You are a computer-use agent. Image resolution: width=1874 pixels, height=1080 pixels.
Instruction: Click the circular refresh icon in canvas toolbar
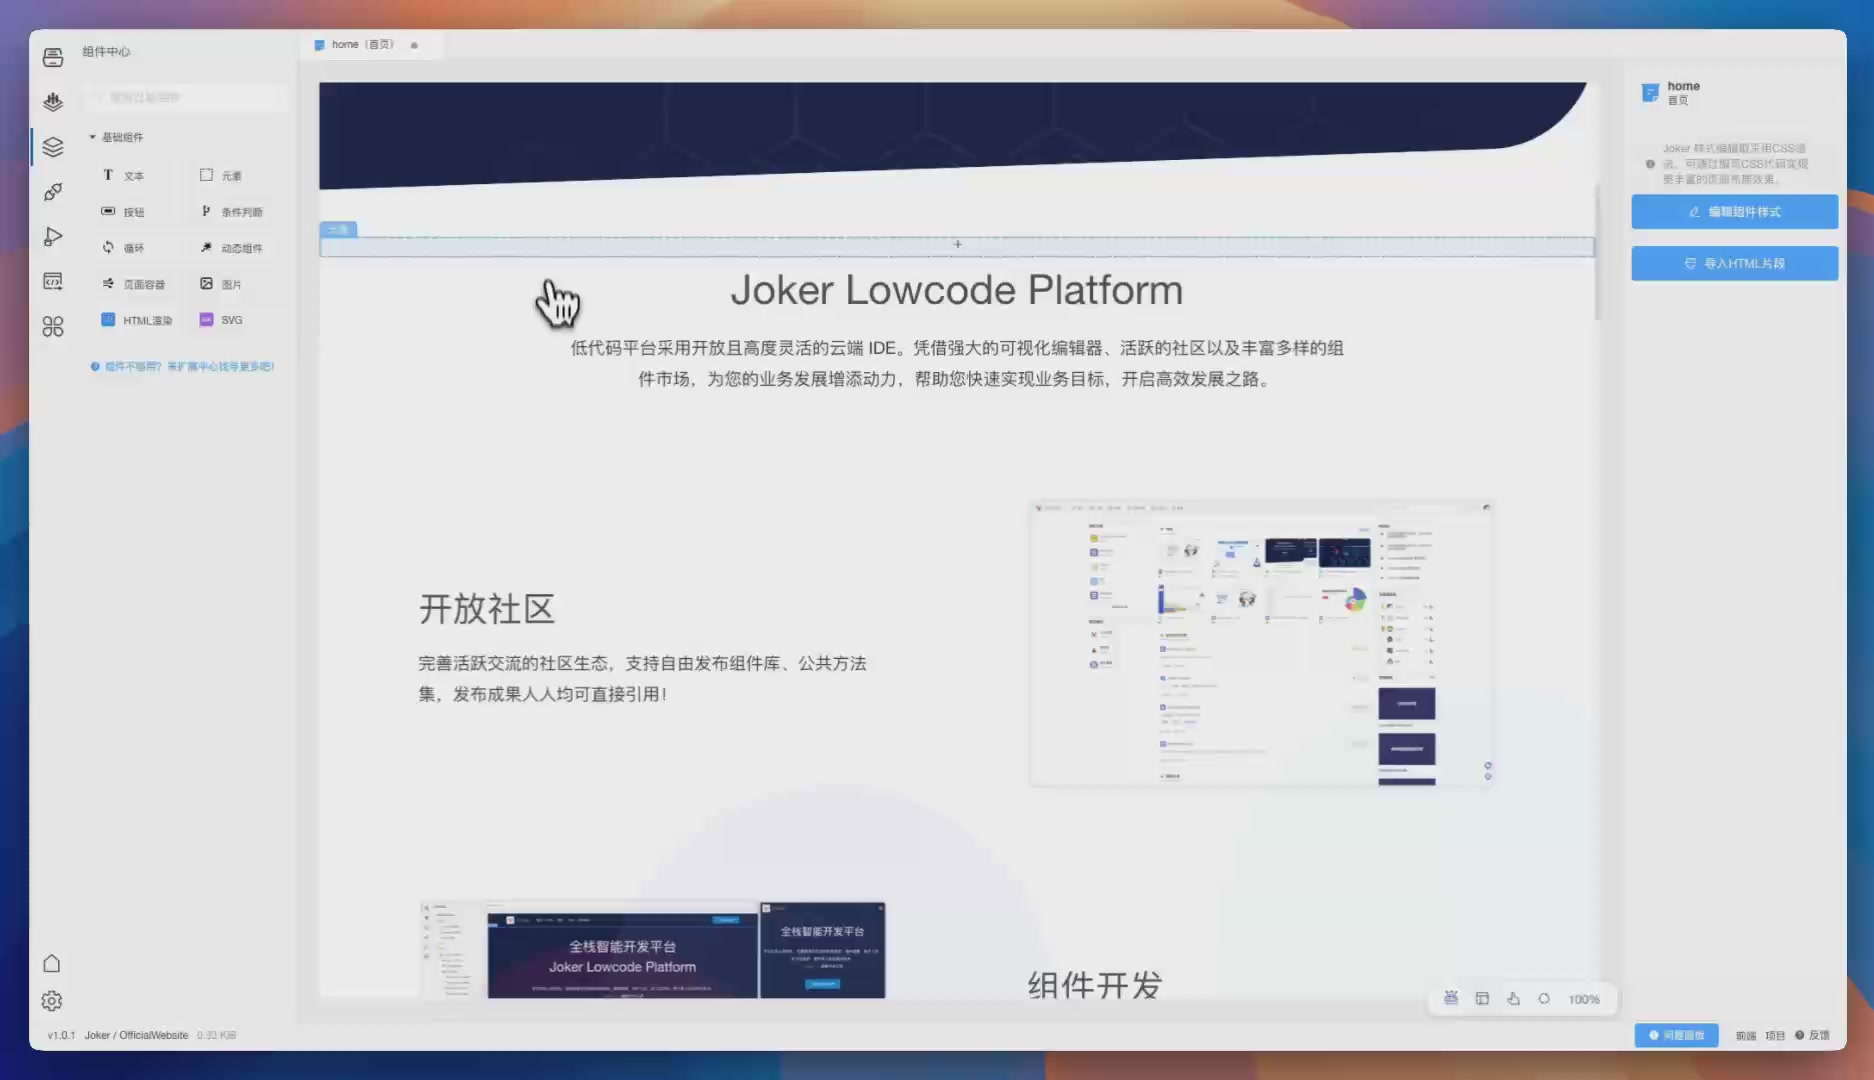click(1544, 998)
